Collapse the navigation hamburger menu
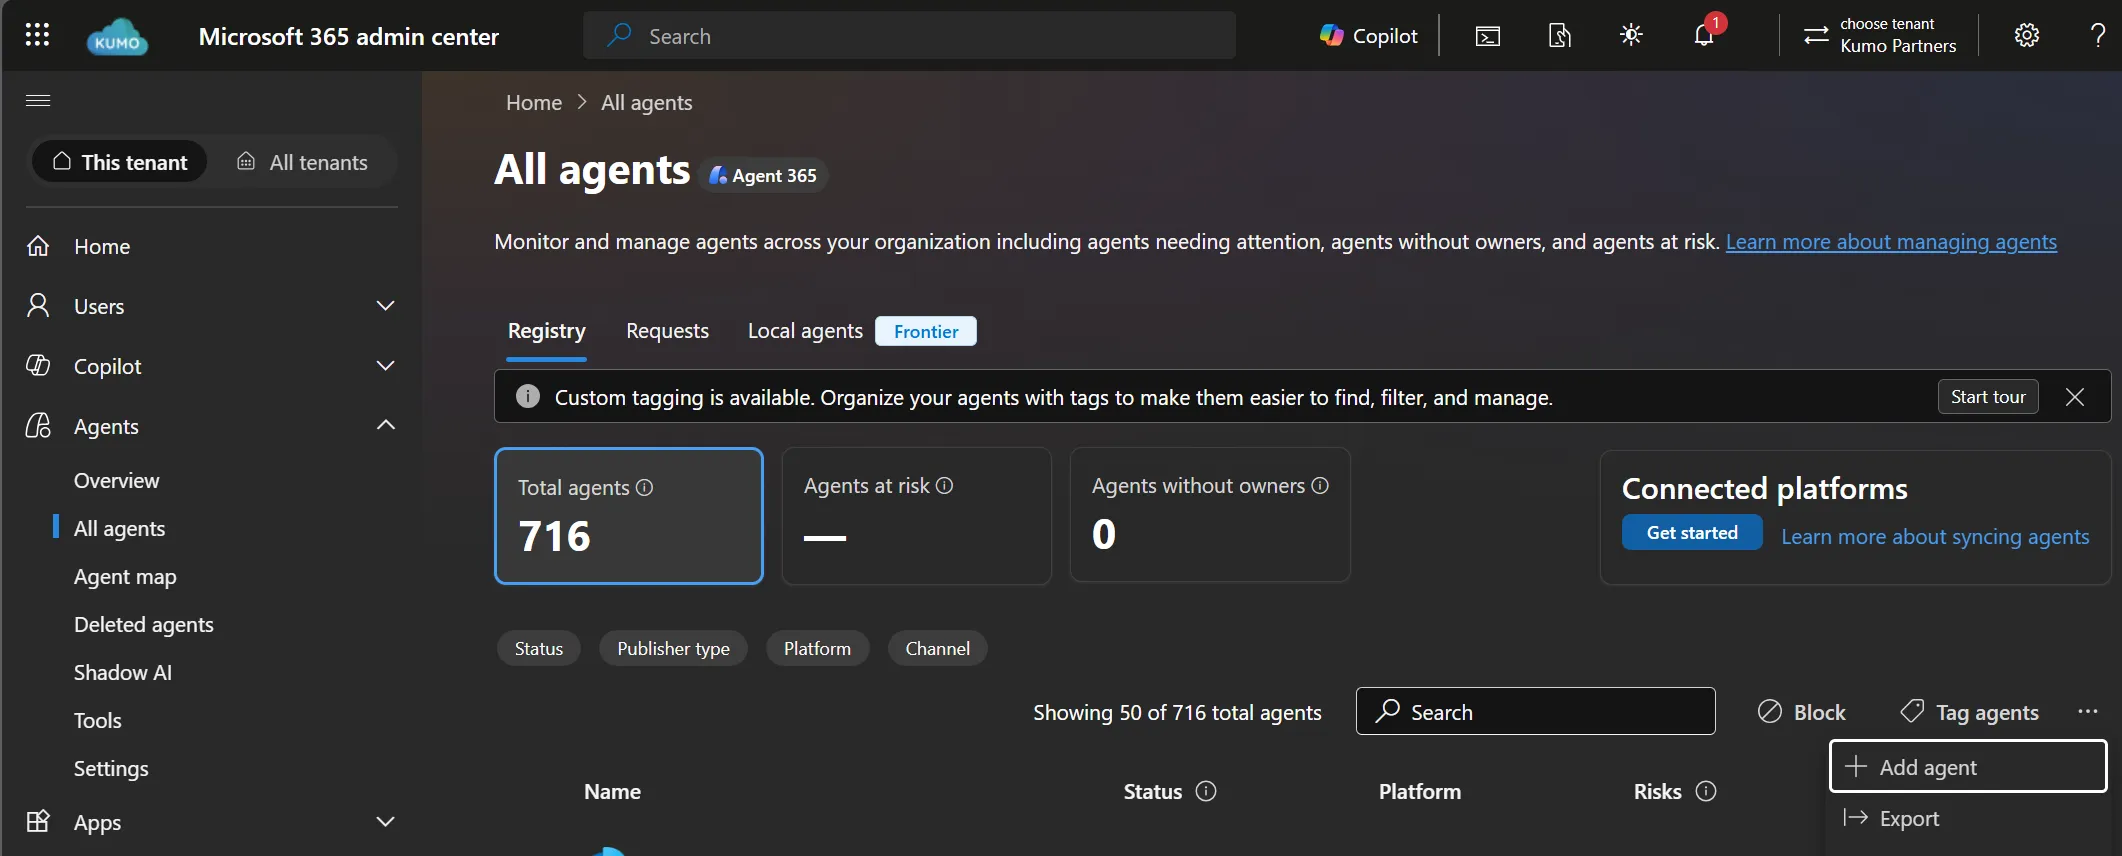Image resolution: width=2122 pixels, height=856 pixels. pos(38,100)
